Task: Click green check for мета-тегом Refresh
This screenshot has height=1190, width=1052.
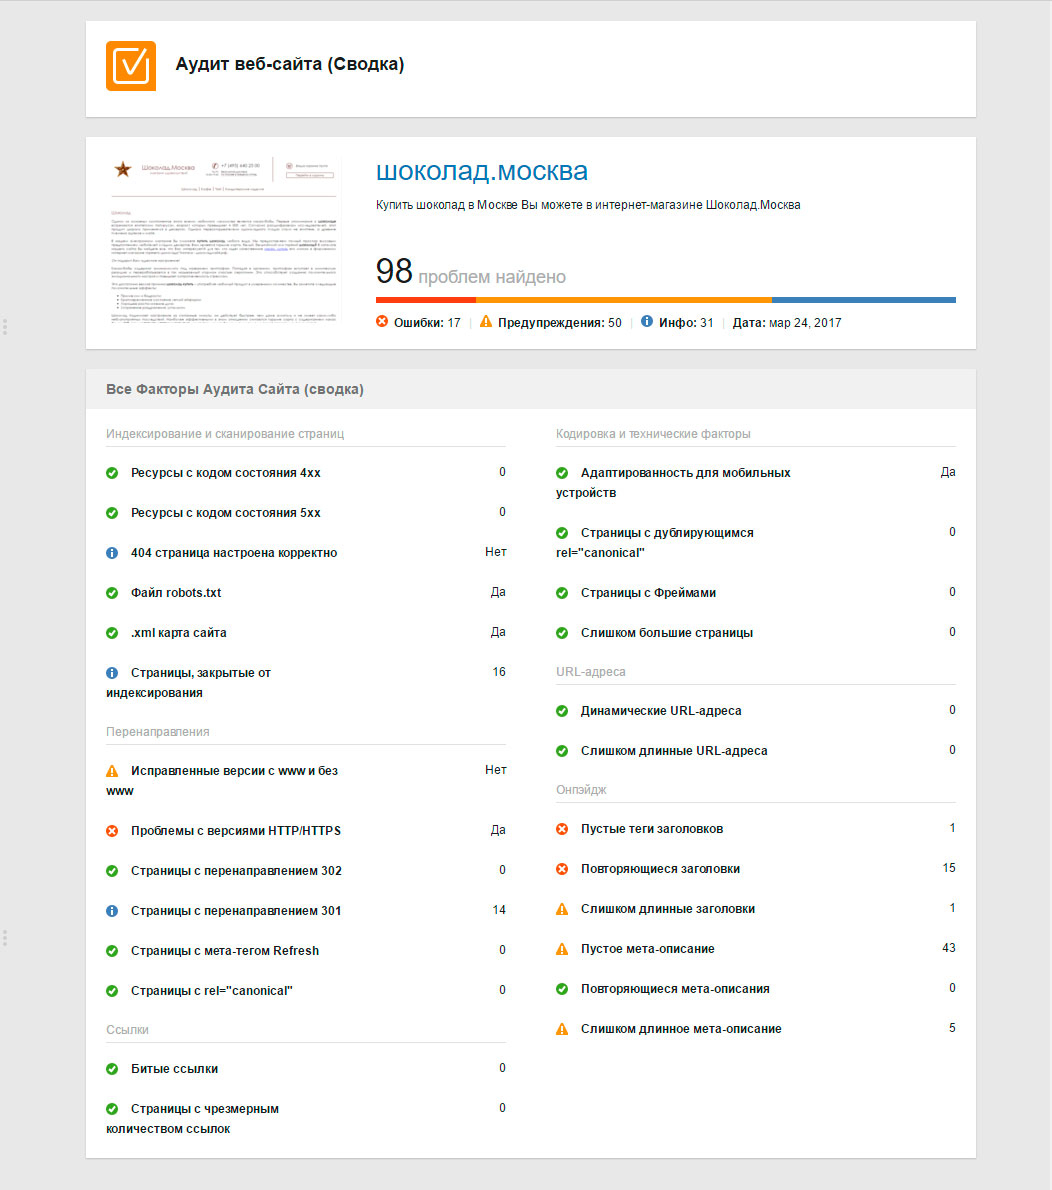Action: tap(112, 951)
